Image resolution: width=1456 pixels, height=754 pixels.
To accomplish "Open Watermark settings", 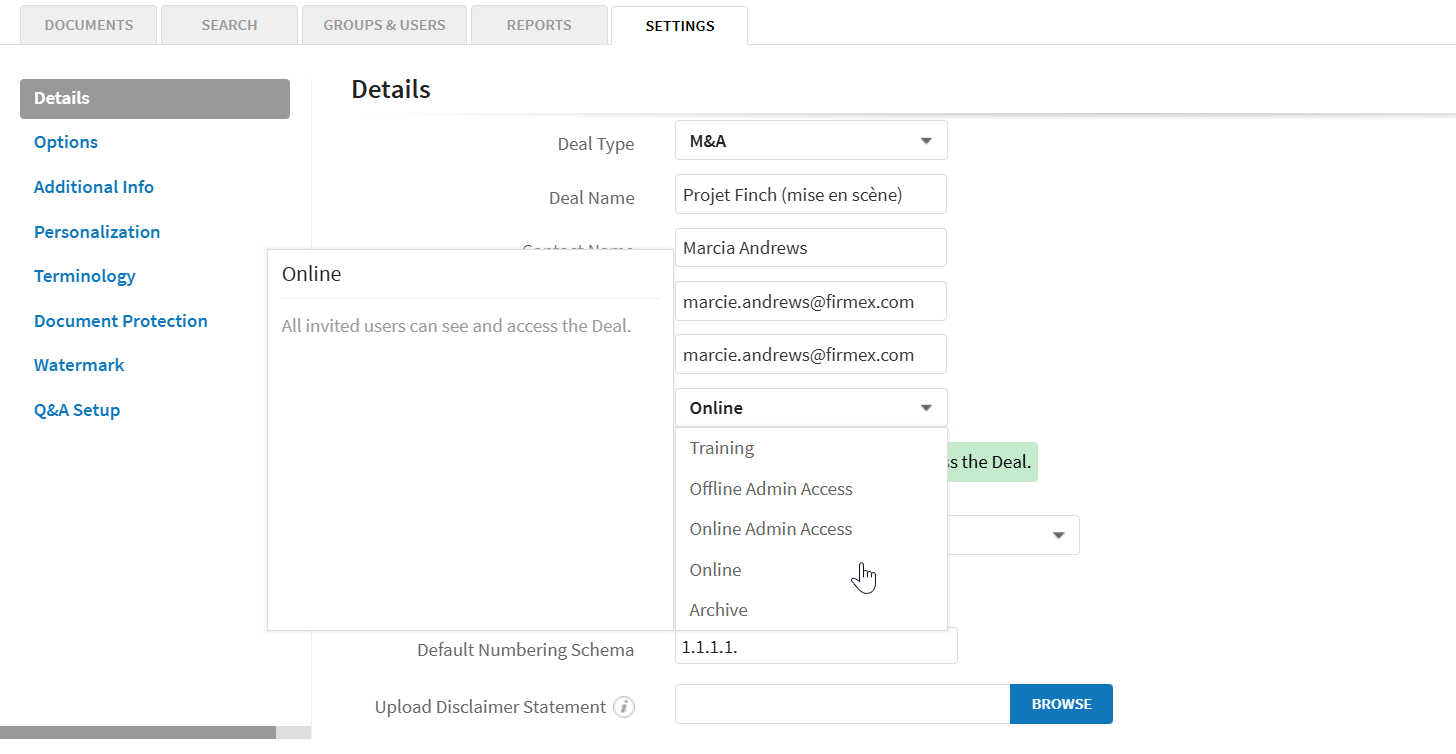I will coord(79,365).
